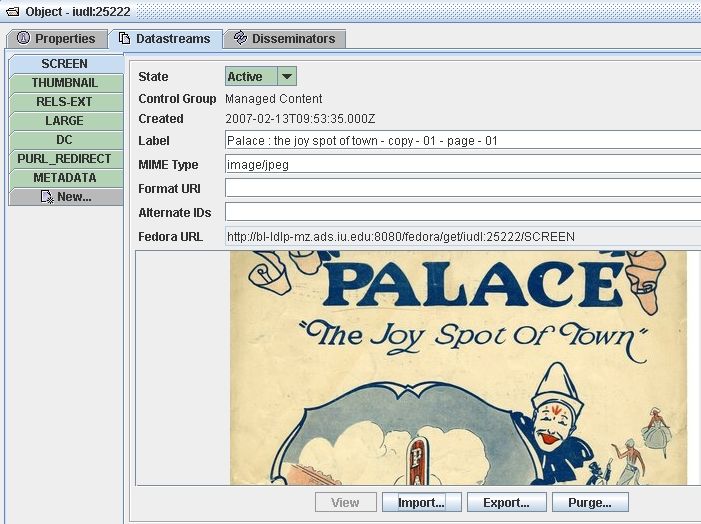Click the Datastreams tab documents icon

point(124,38)
